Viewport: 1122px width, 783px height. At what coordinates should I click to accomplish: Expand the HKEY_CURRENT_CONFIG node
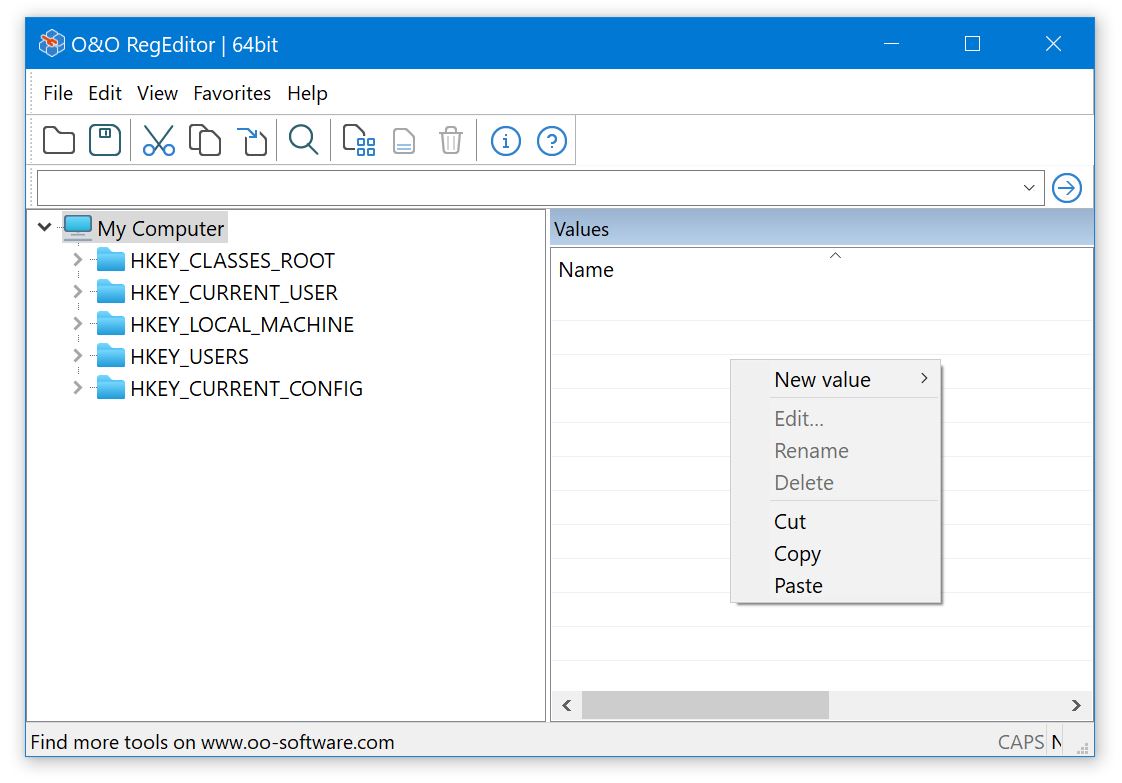[77, 387]
